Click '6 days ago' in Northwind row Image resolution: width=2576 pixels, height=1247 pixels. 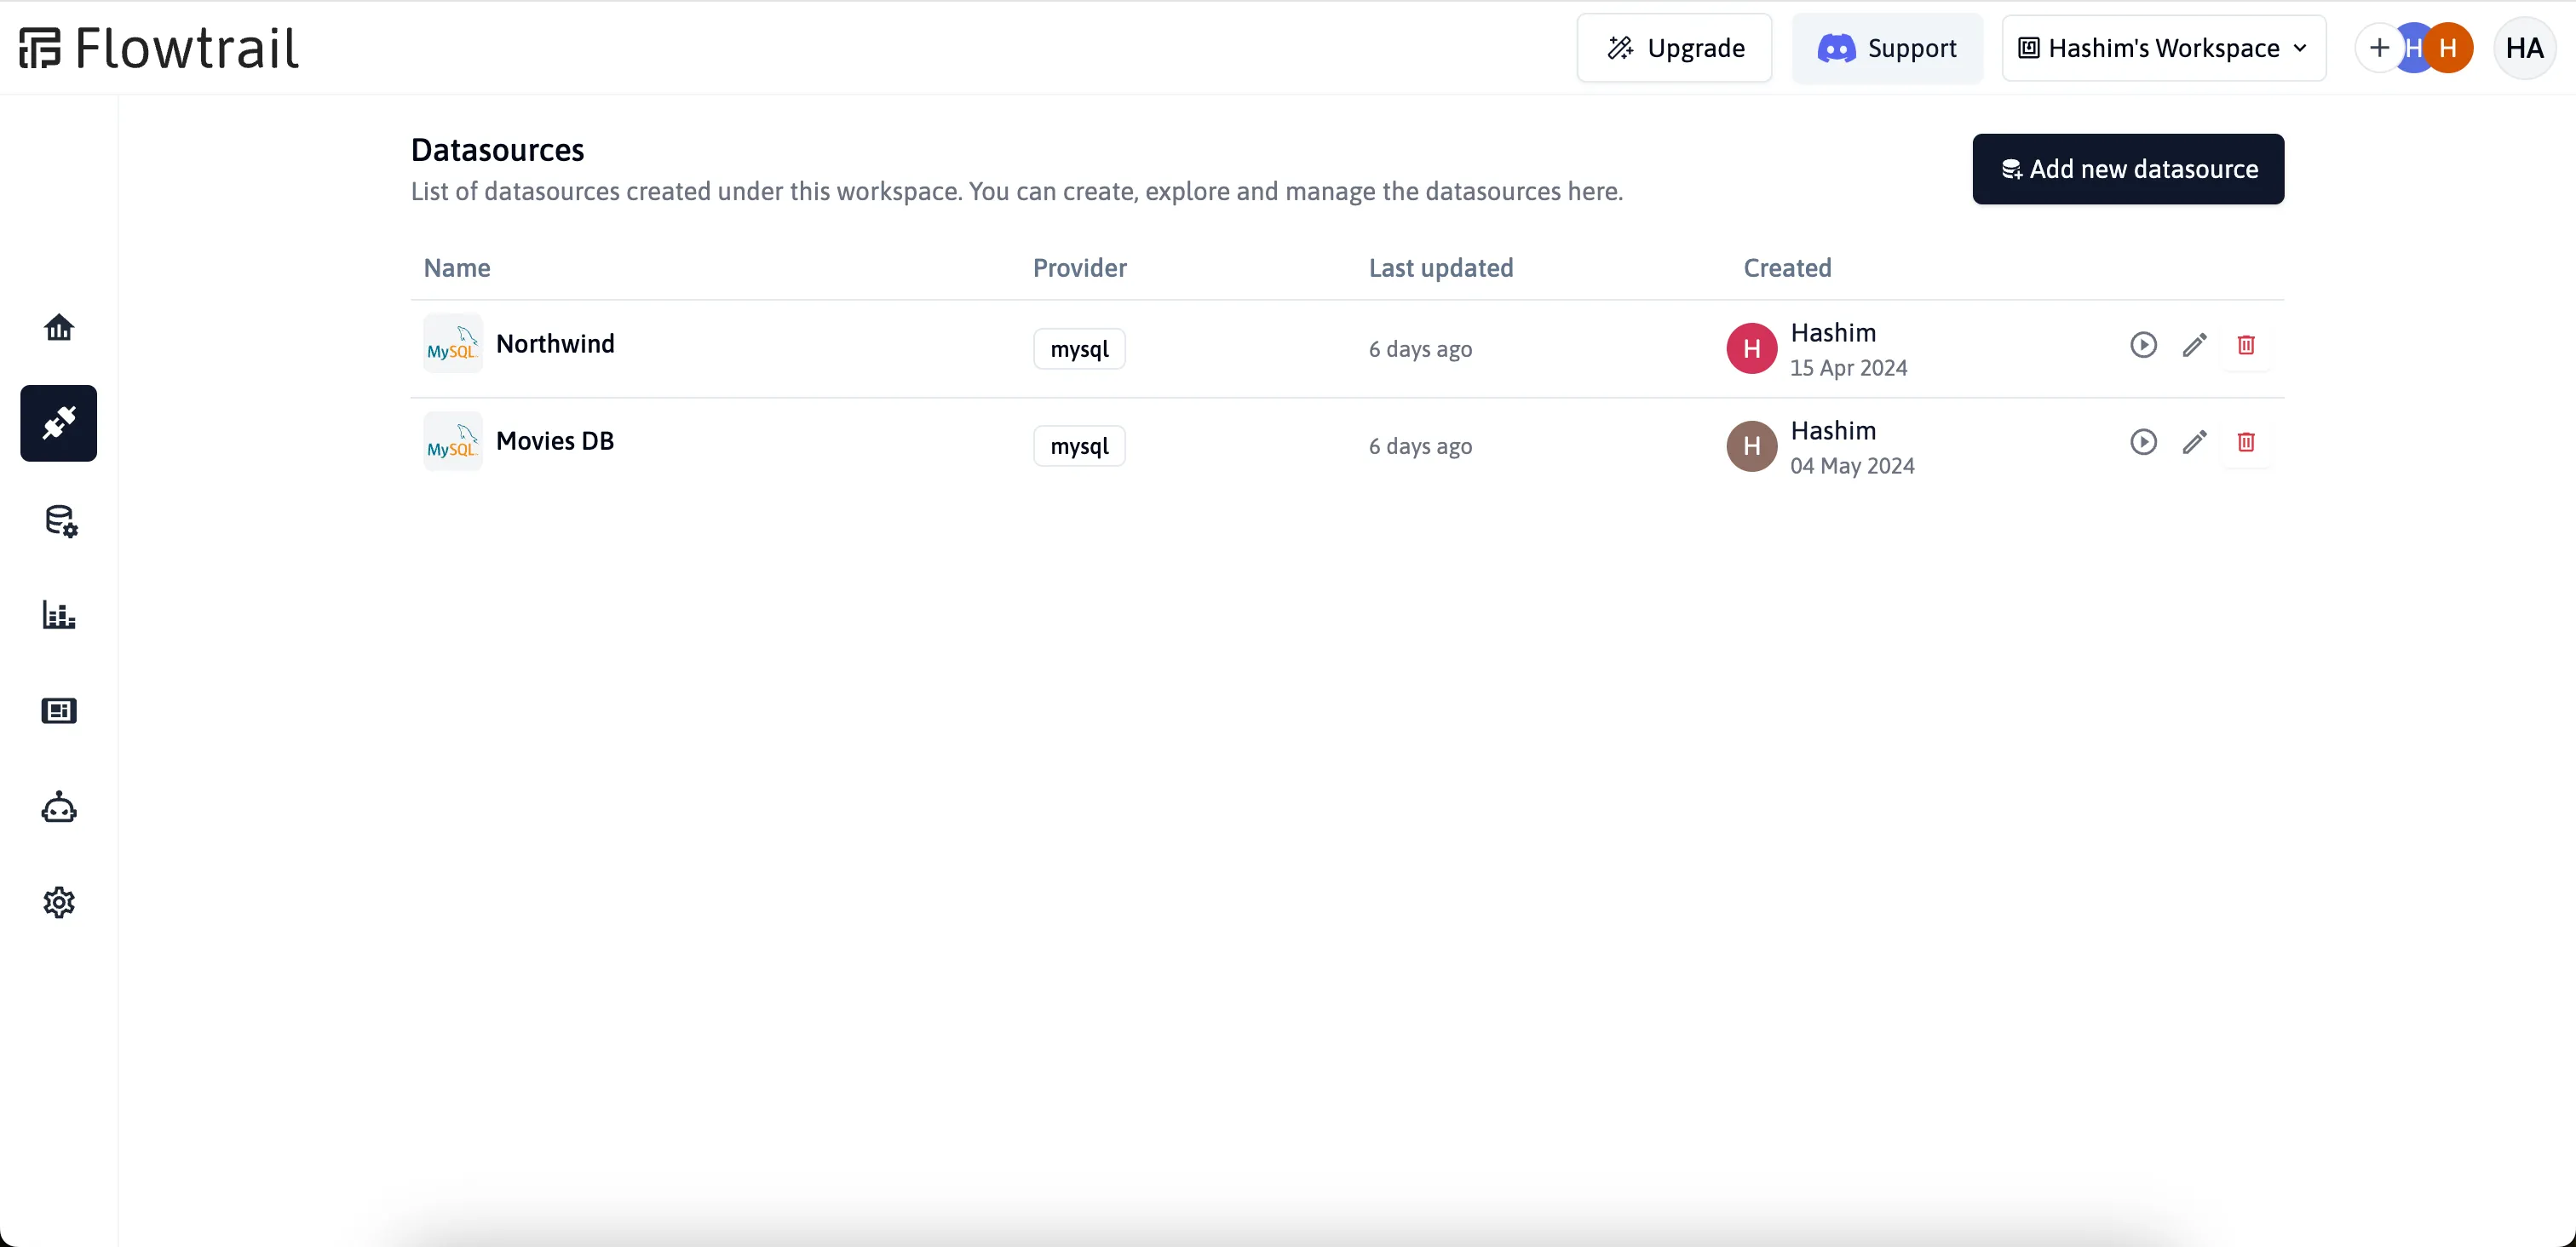[x=1420, y=349]
